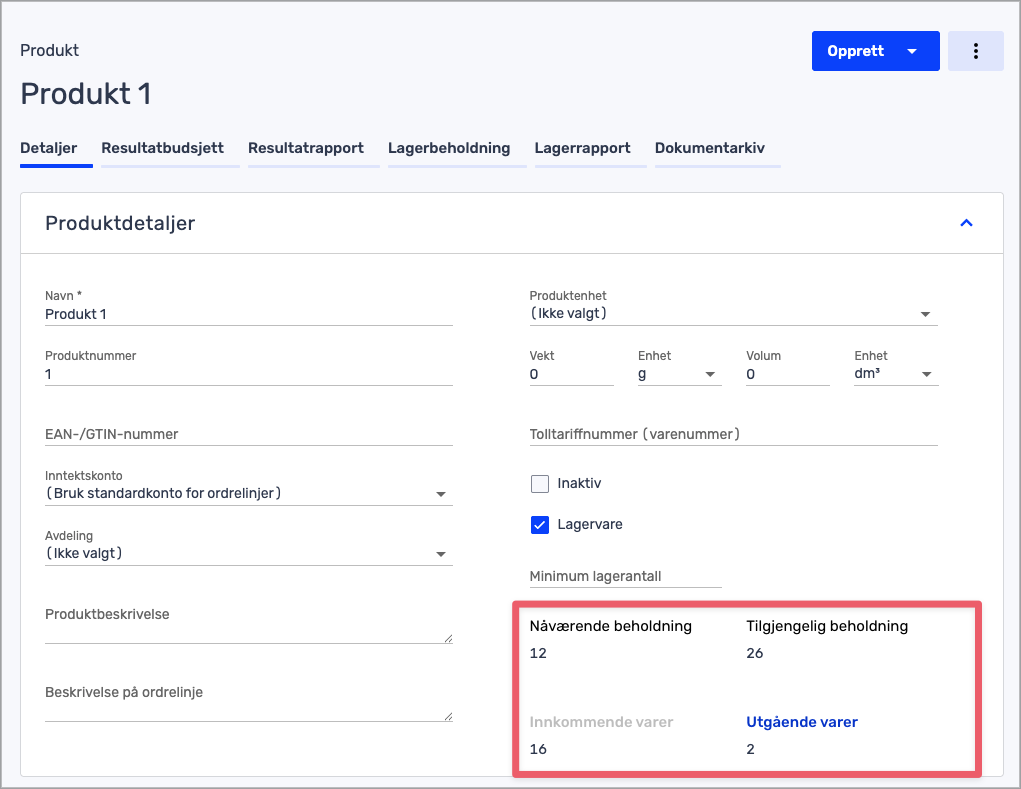Open the Produktenhet dropdown

pyautogui.click(x=732, y=314)
